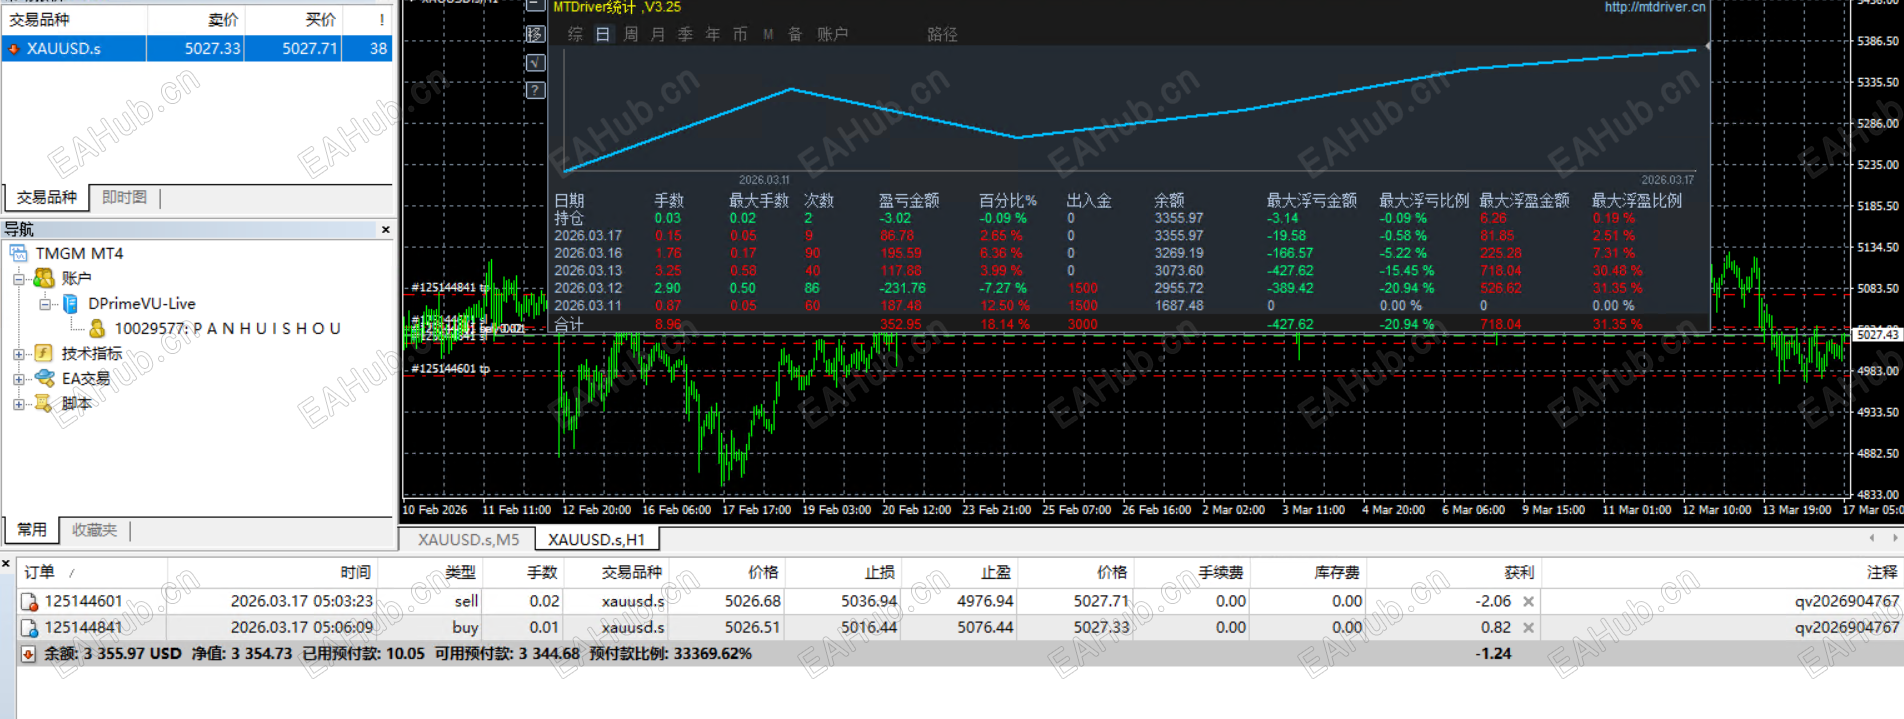Image resolution: width=1904 pixels, height=719 pixels.
Task: Select the 周 (weekly) statistics tab
Action: pyautogui.click(x=631, y=34)
